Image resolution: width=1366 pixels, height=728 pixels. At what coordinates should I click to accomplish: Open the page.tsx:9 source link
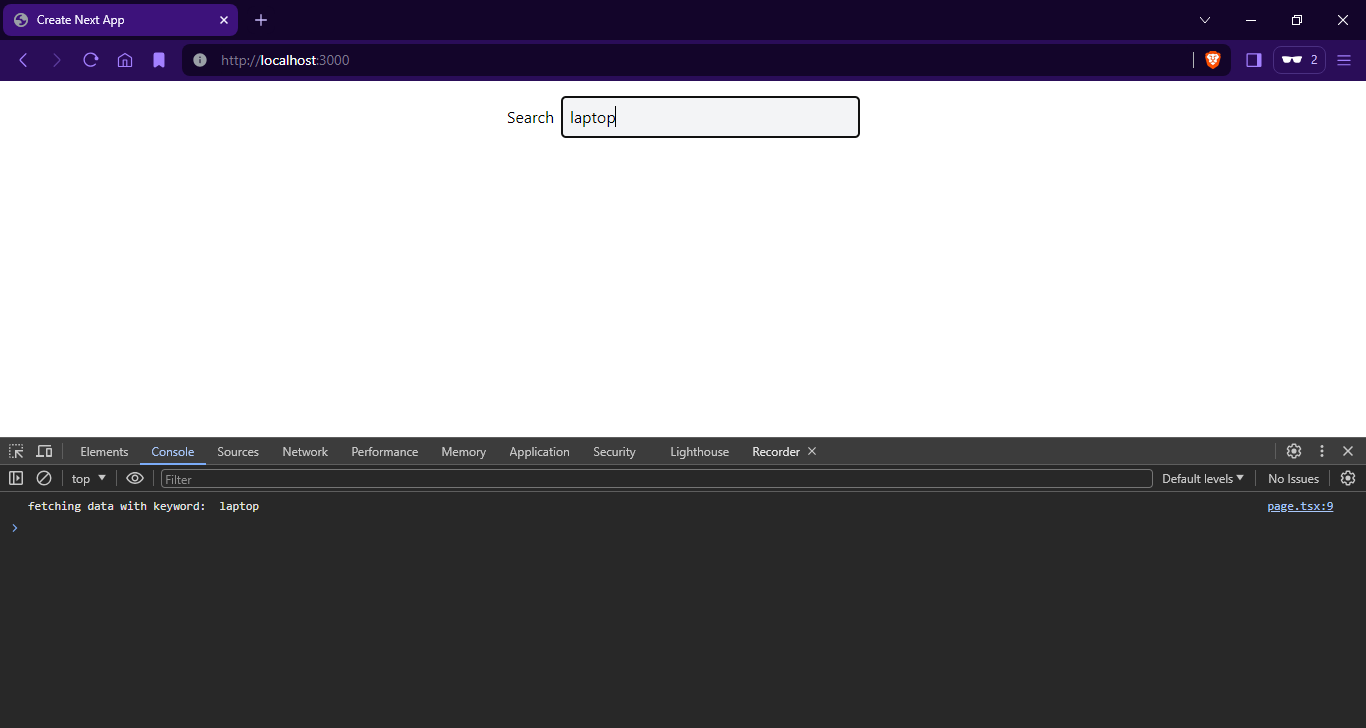1300,506
